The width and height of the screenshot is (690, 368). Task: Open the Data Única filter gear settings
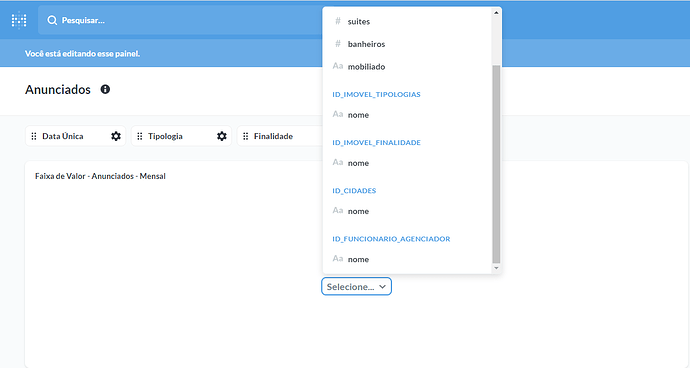point(116,136)
